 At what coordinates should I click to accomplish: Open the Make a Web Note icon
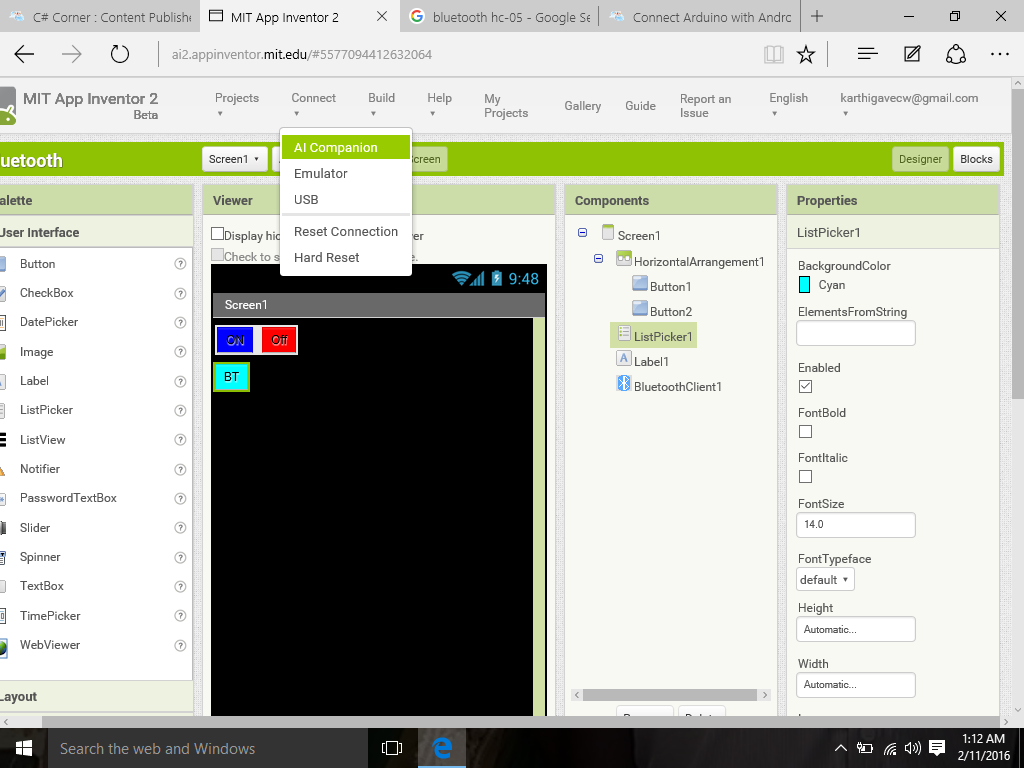click(912, 54)
